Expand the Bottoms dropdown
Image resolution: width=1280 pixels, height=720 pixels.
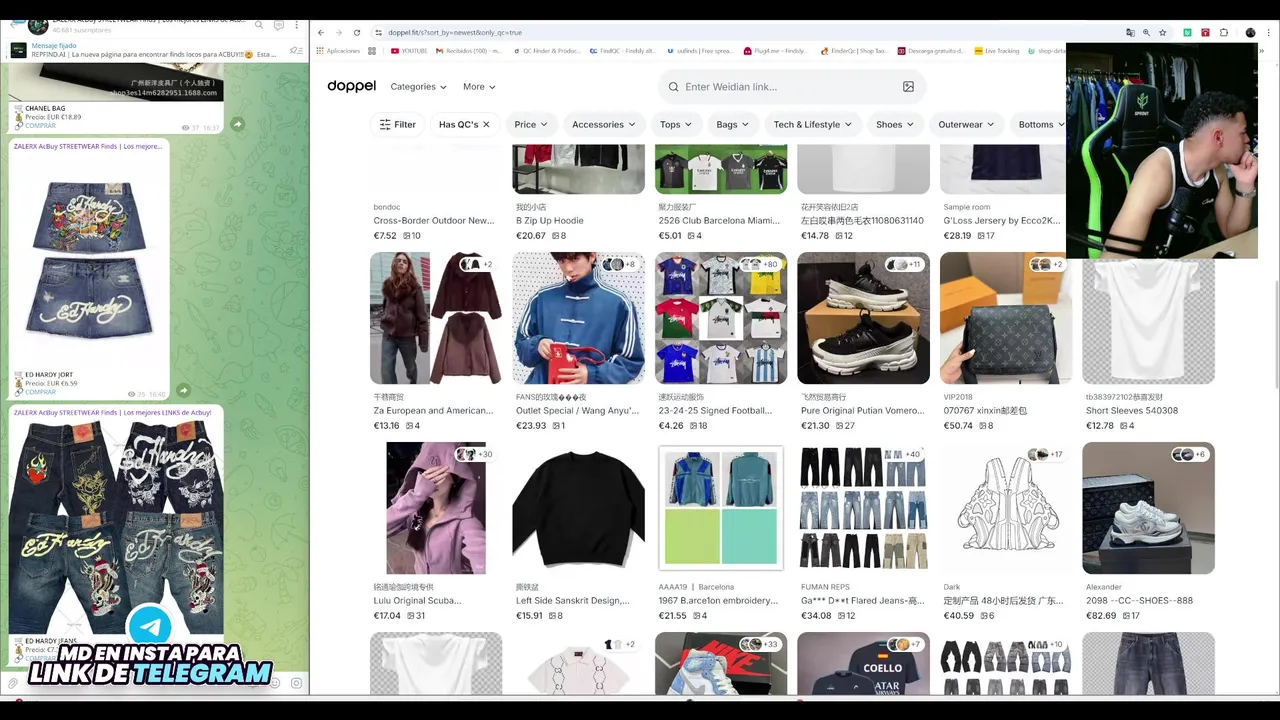coord(1040,125)
